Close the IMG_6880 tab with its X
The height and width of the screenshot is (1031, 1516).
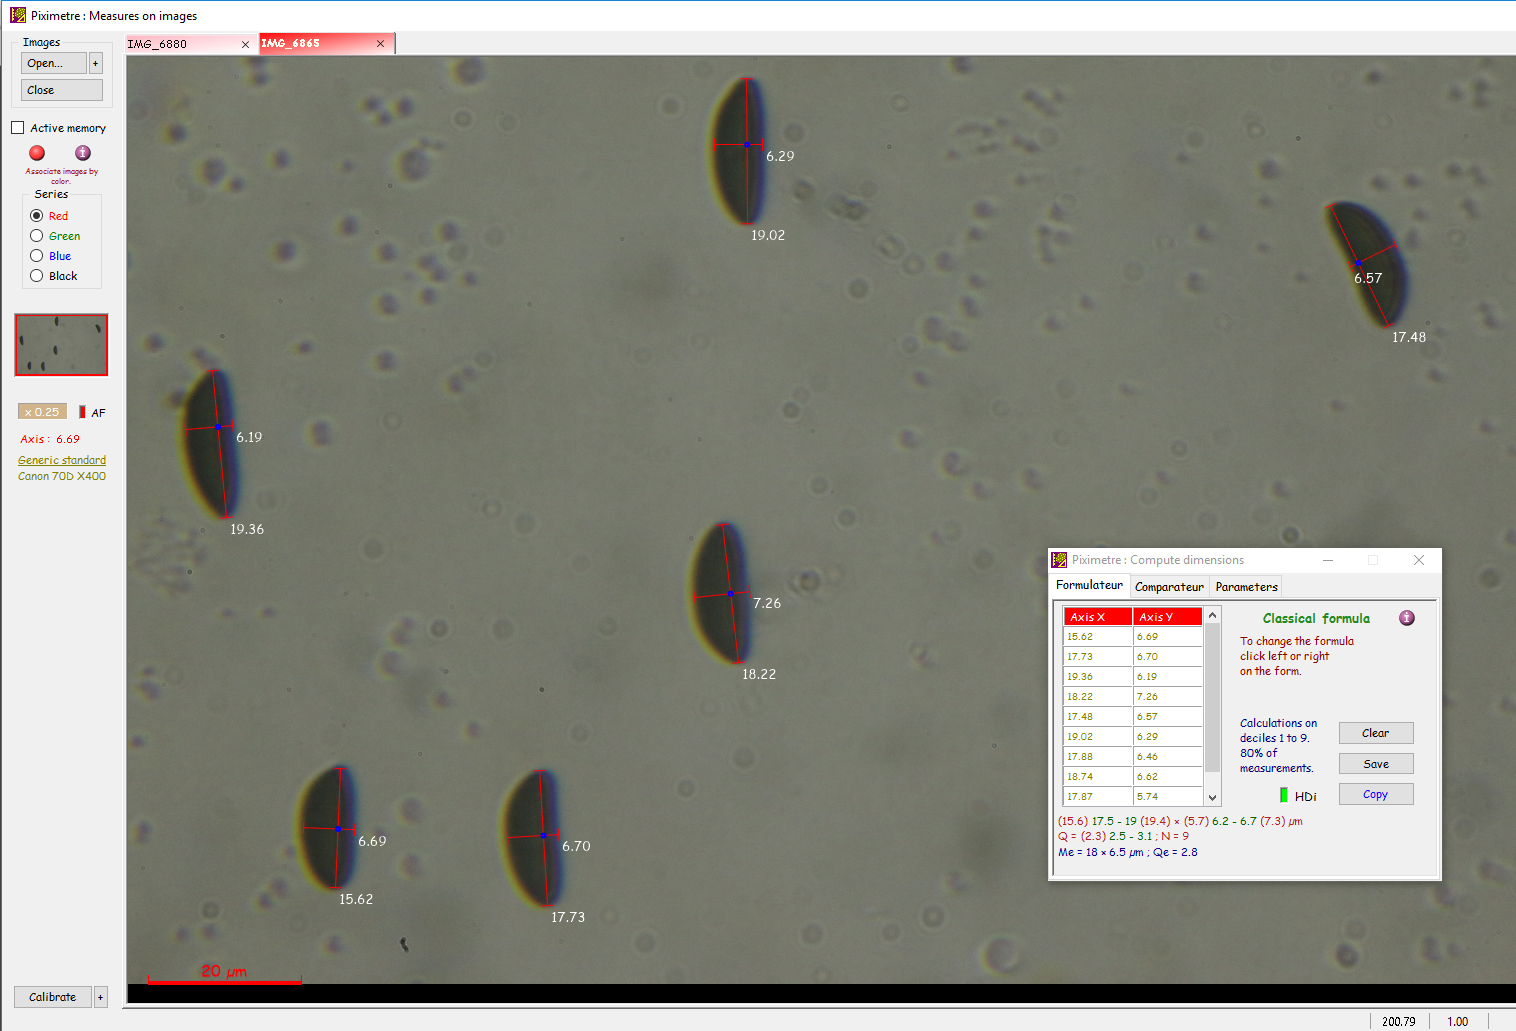[x=245, y=44]
